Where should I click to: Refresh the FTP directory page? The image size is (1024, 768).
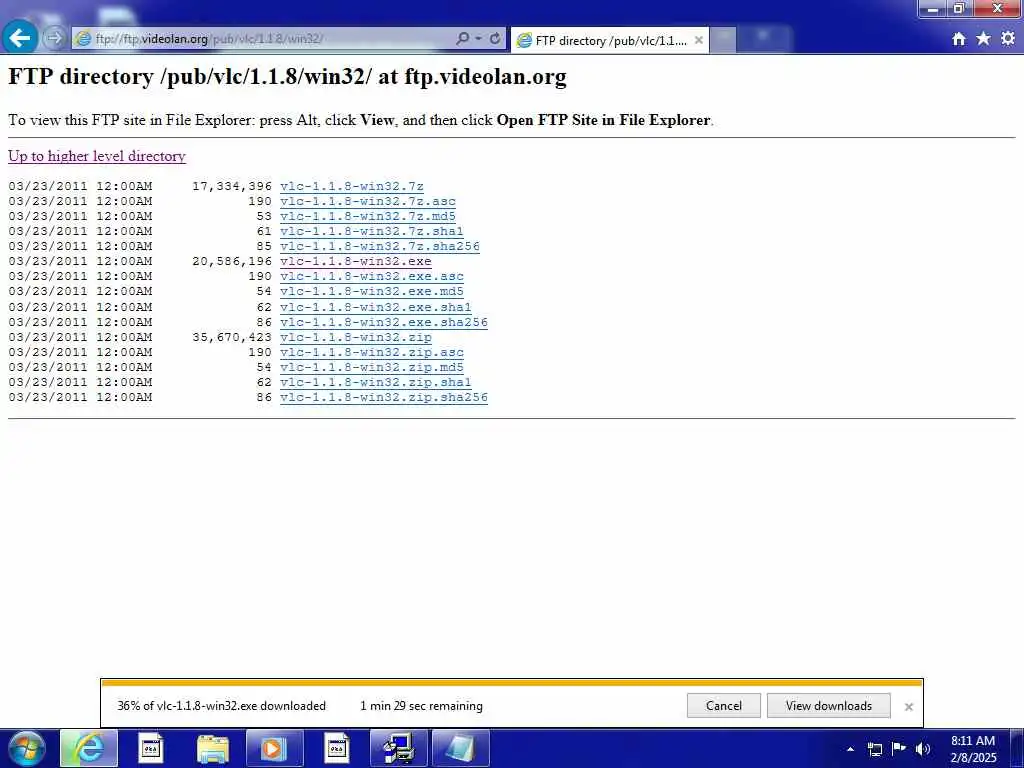click(x=495, y=39)
